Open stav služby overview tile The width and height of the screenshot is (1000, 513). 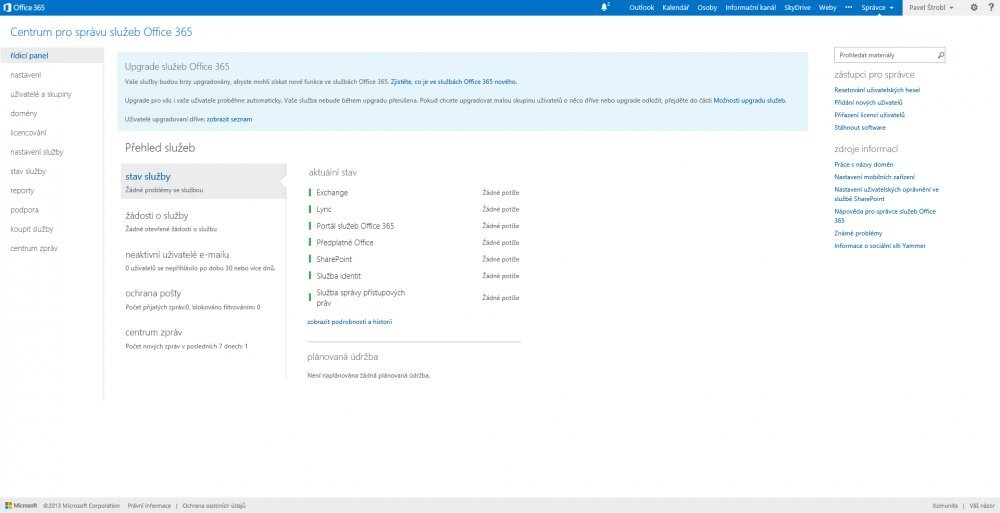(203, 181)
